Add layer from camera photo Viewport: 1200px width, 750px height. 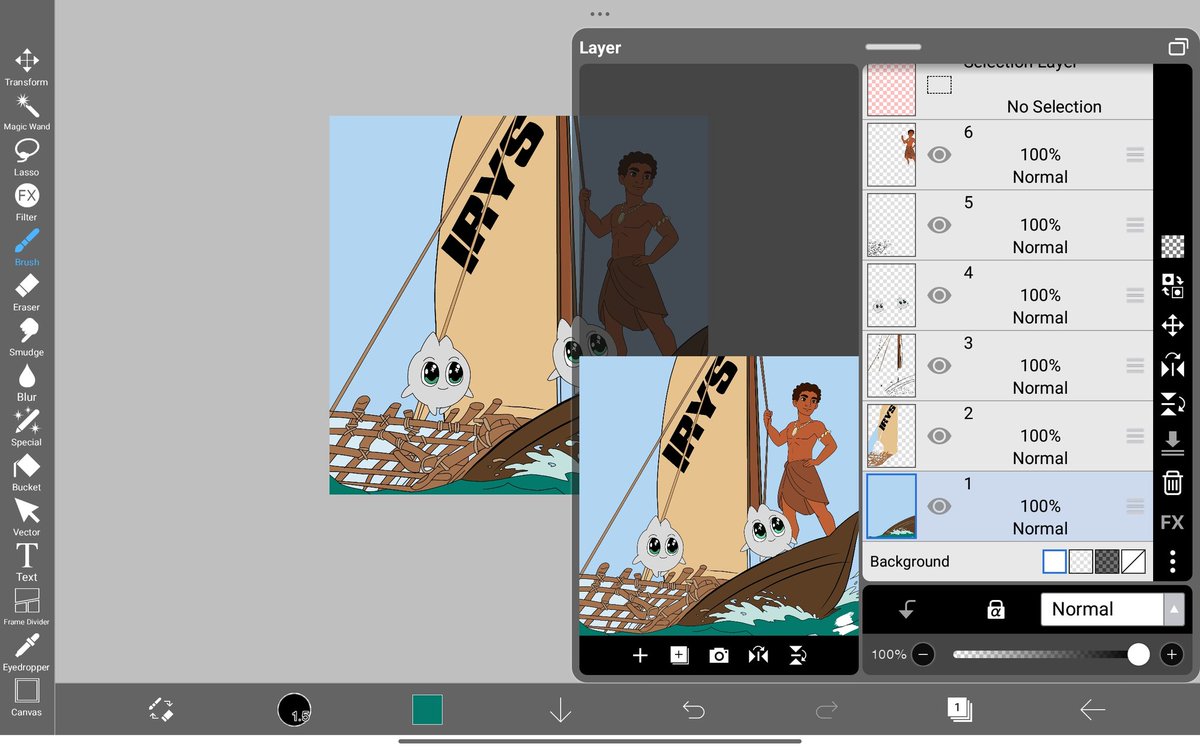click(x=719, y=655)
